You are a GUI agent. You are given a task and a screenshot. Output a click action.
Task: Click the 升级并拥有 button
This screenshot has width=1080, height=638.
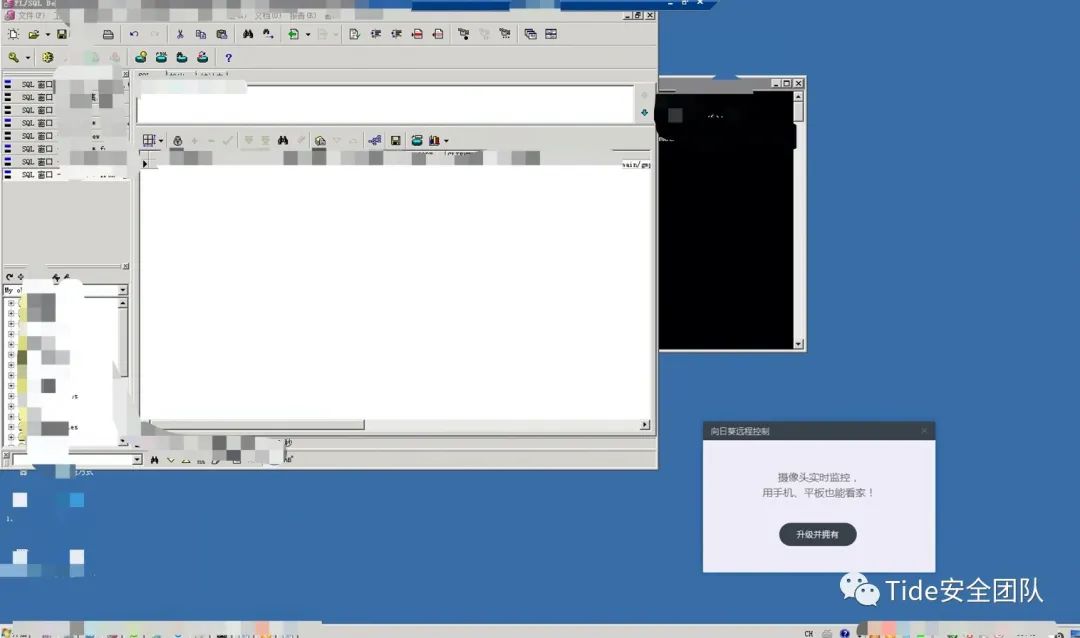[818, 534]
